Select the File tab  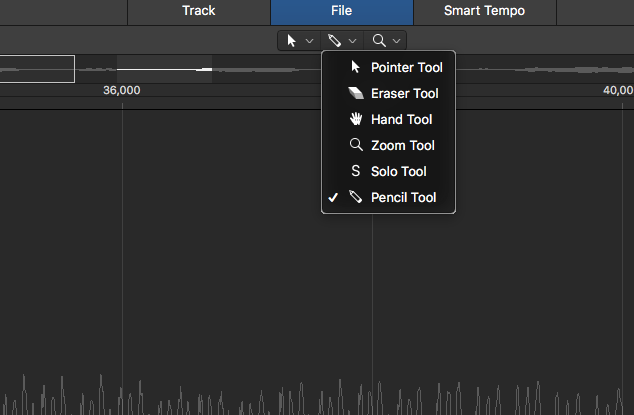coord(342,12)
